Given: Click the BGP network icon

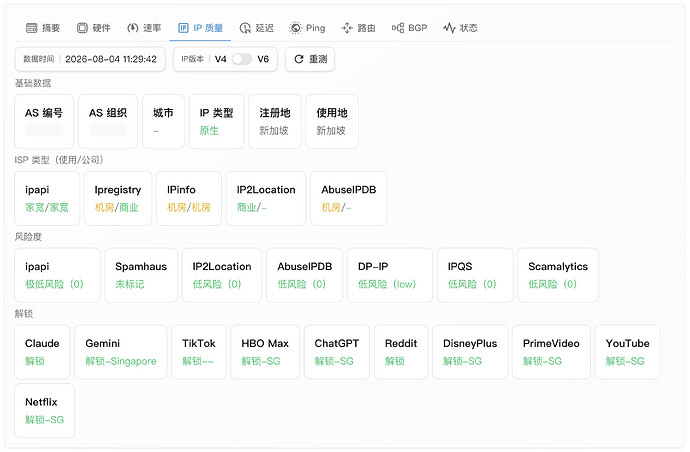Looking at the screenshot, I should tap(398, 28).
